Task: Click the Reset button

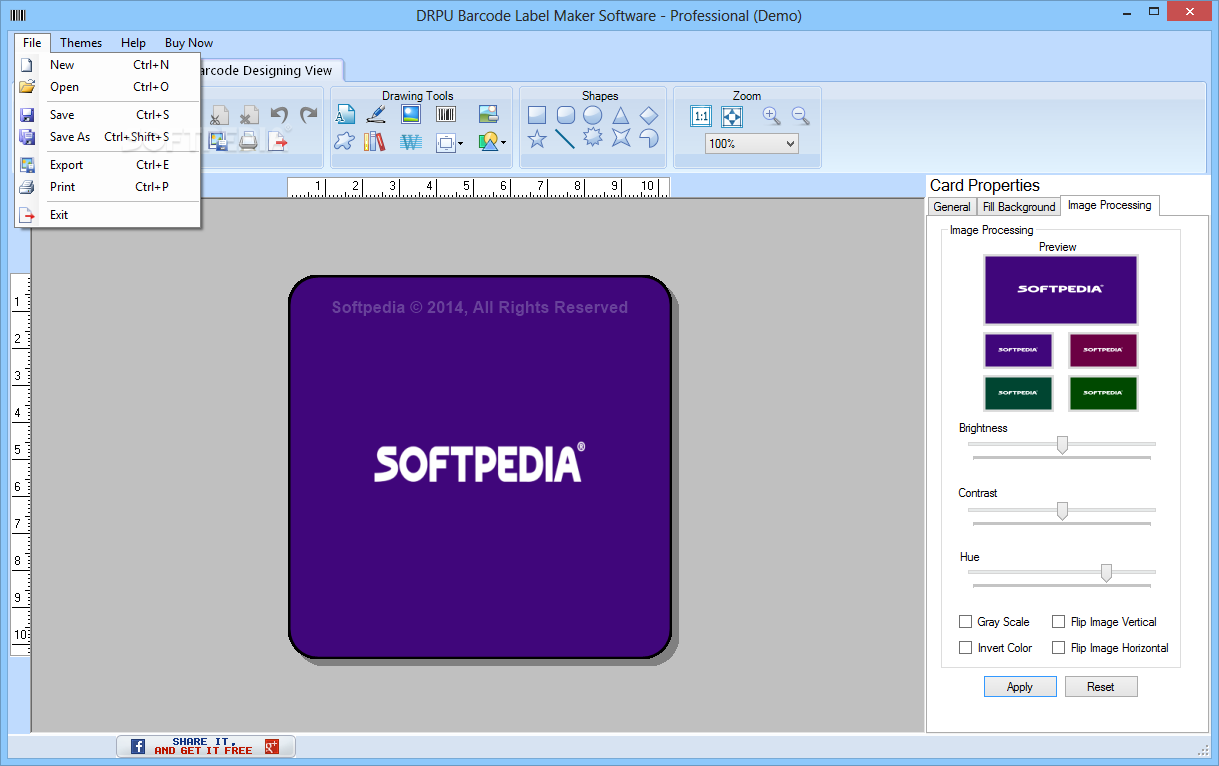Action: click(x=1101, y=687)
